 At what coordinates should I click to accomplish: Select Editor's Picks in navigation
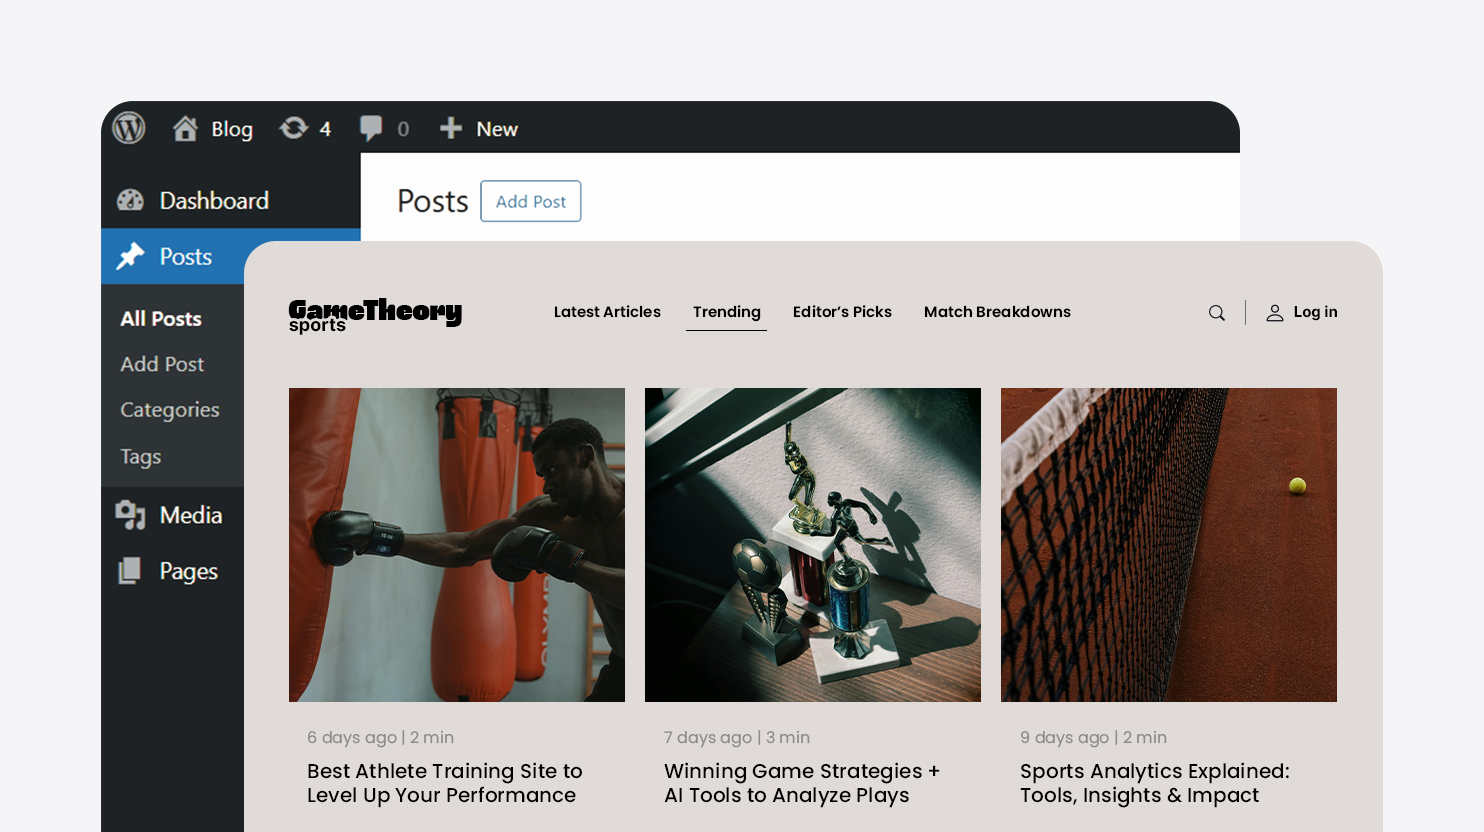[842, 312]
